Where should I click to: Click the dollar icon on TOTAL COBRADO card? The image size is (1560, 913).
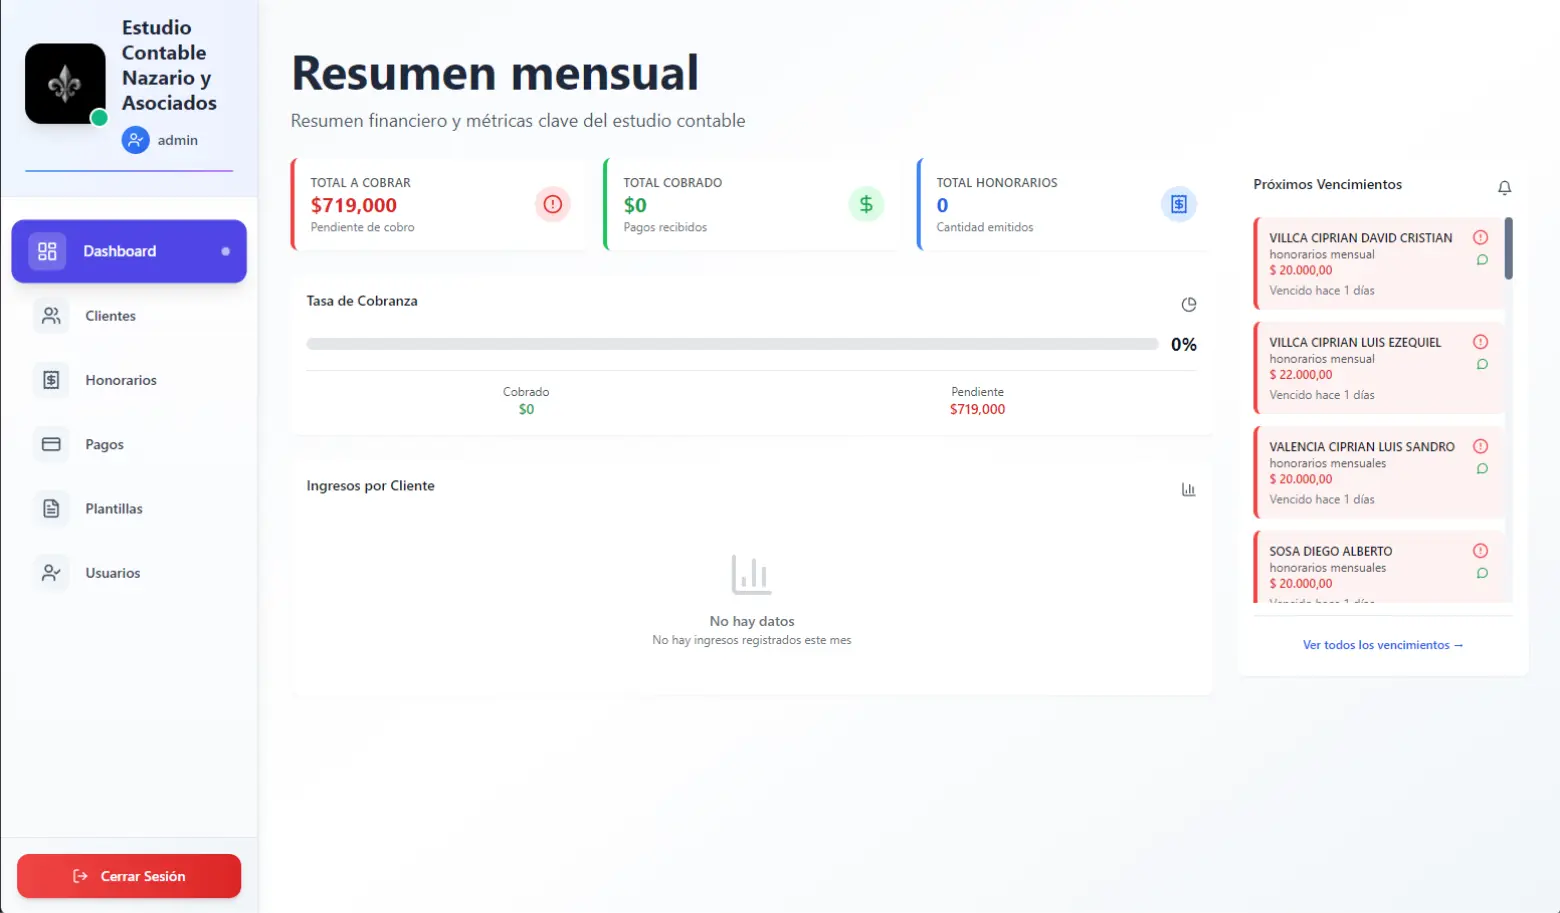click(866, 204)
